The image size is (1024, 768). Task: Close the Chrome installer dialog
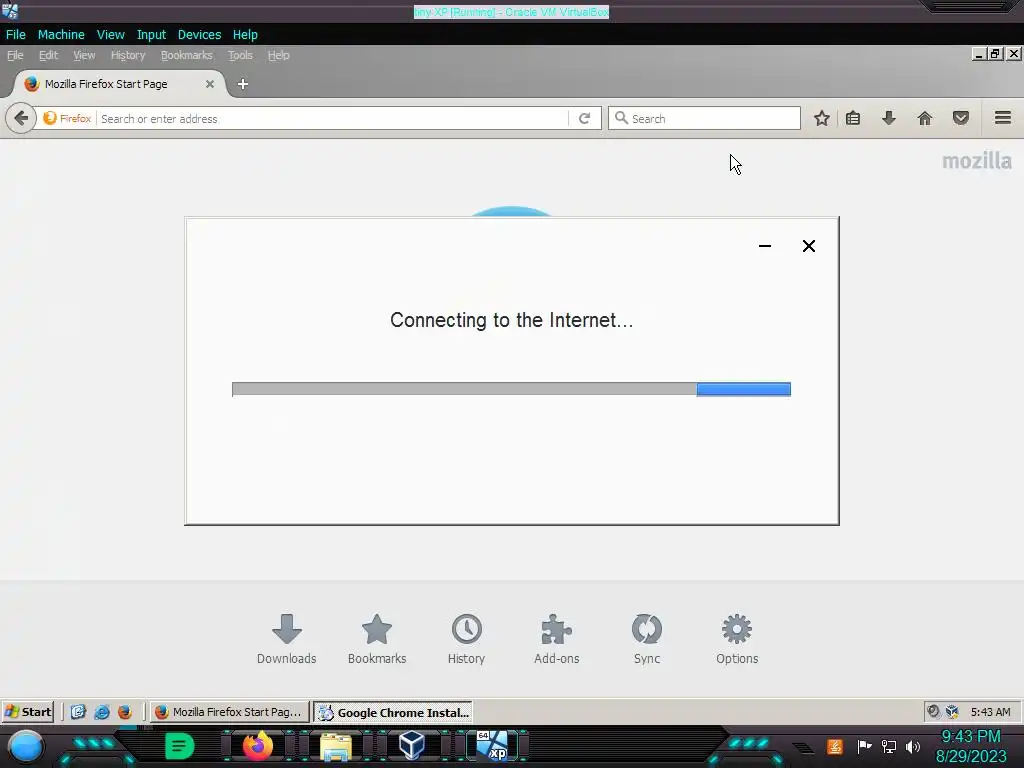click(808, 246)
